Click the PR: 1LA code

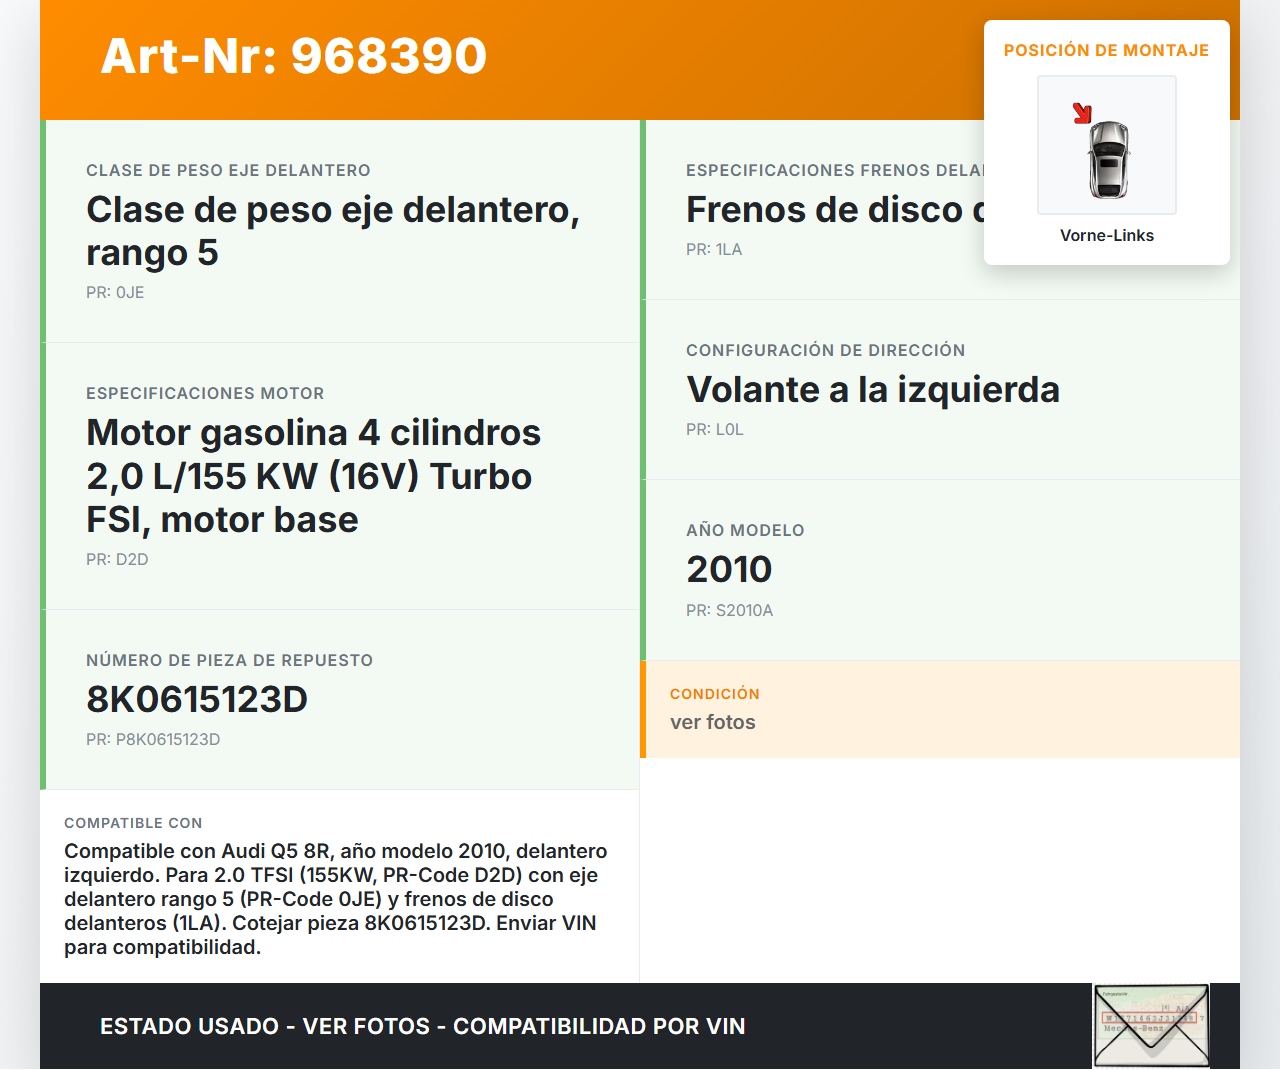(714, 249)
